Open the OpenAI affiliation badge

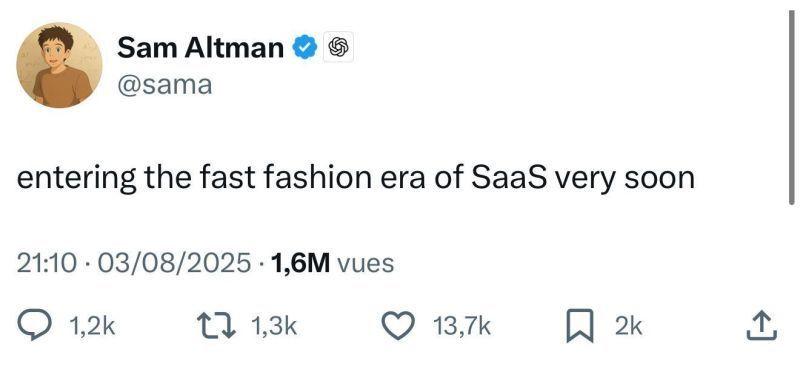(338, 47)
